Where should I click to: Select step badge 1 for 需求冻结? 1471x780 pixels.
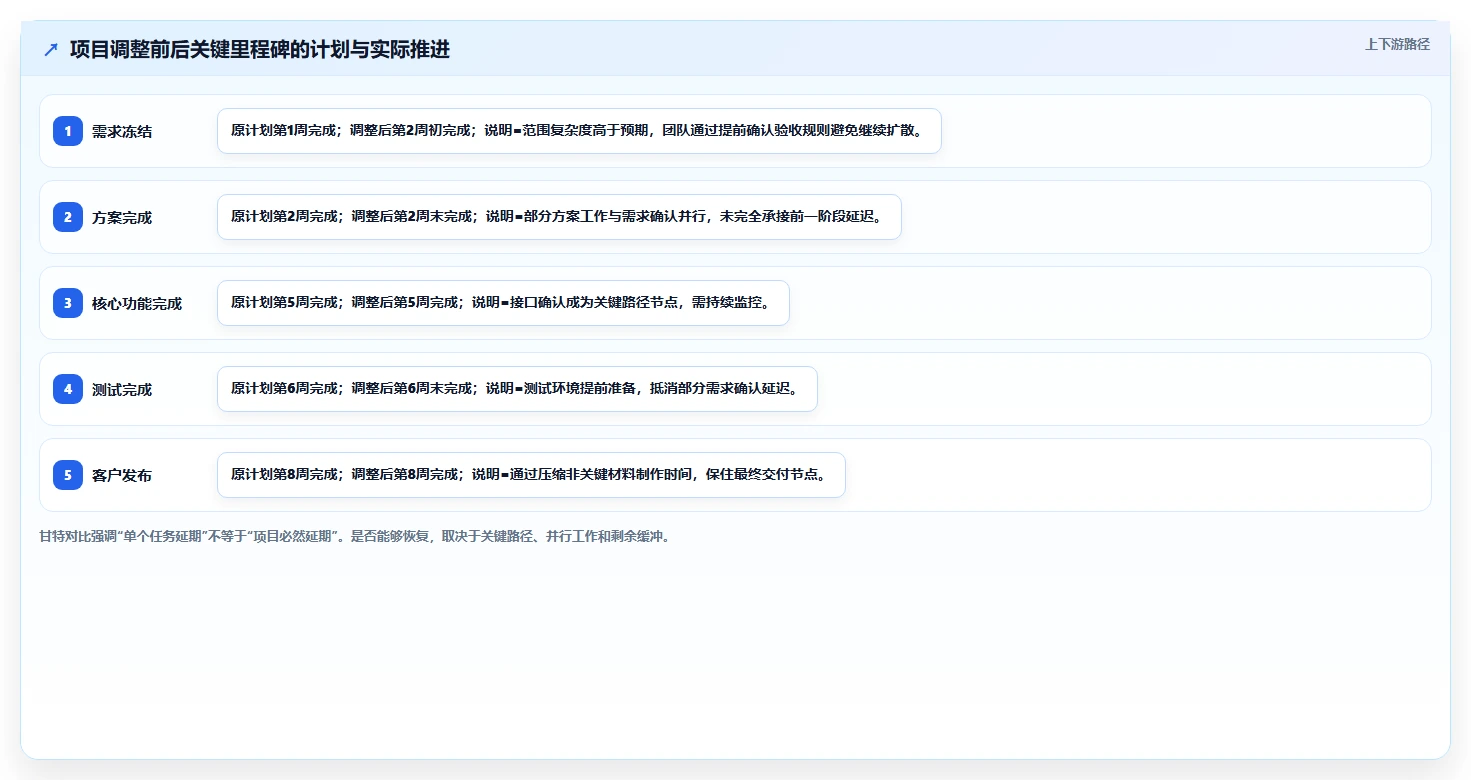[68, 131]
